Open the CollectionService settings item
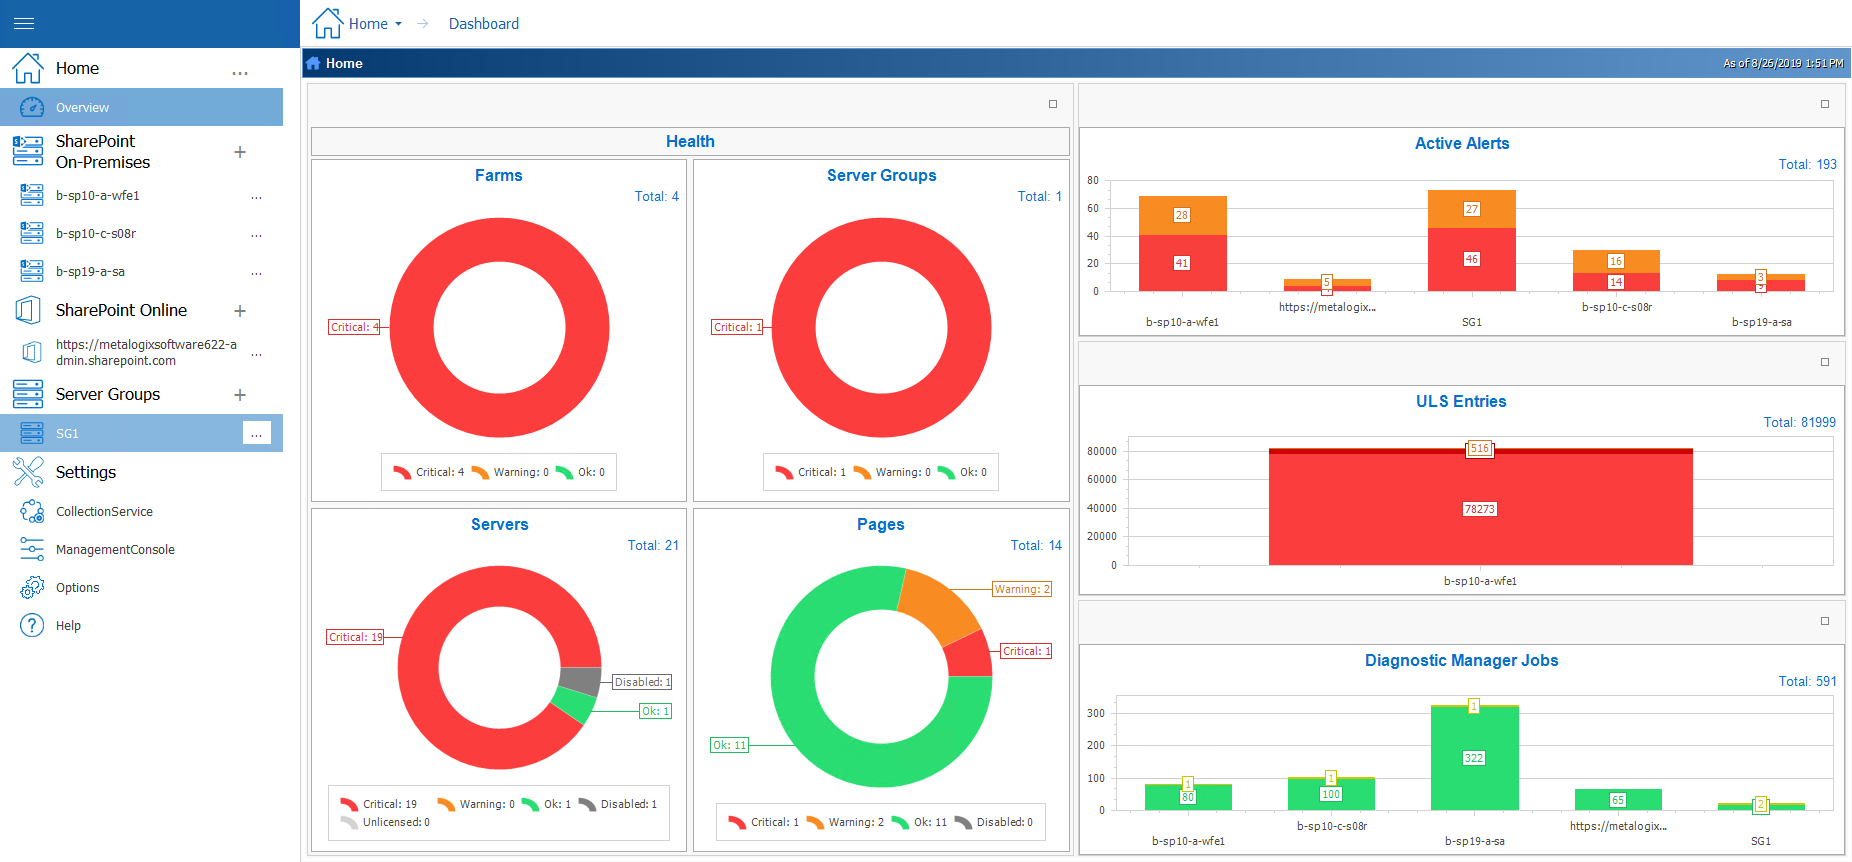The image size is (1852, 862). pyautogui.click(x=104, y=511)
